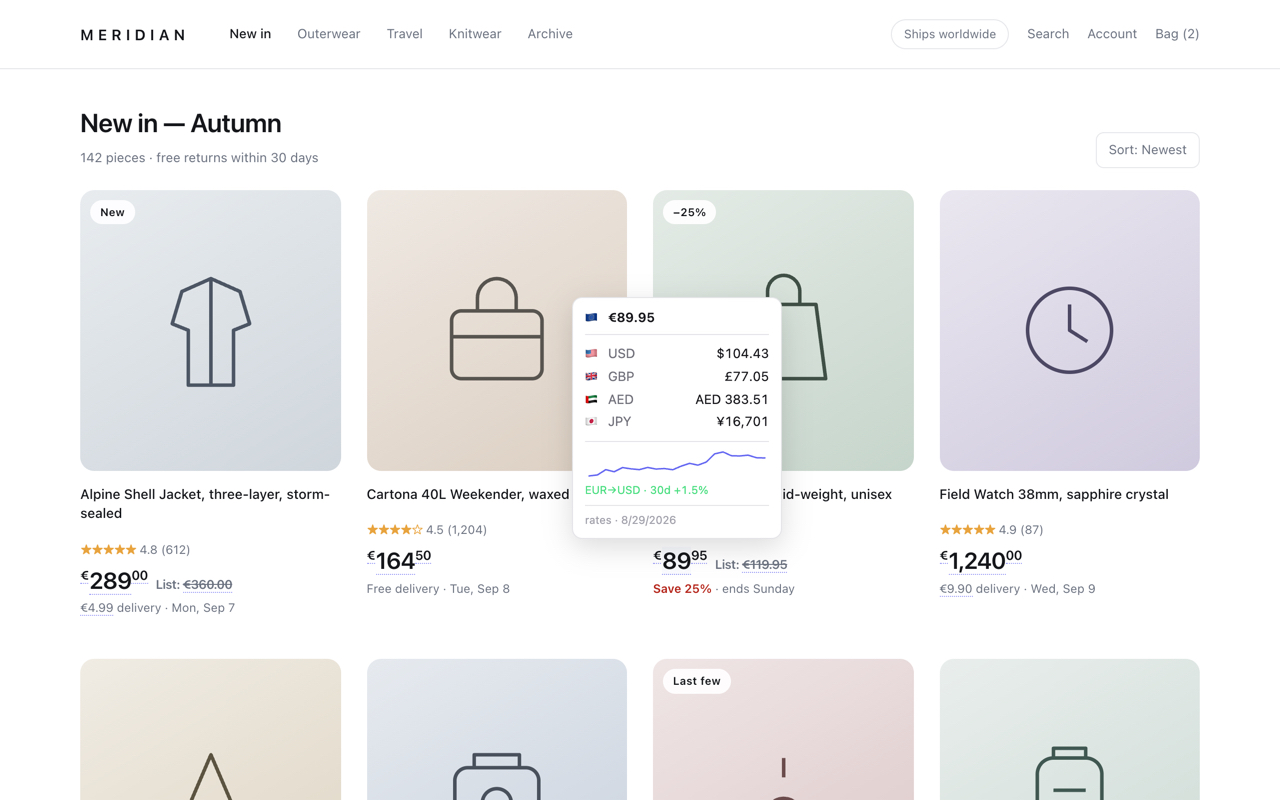Click the 'EUR→USD · 30d +1.5%' label

(x=646, y=490)
